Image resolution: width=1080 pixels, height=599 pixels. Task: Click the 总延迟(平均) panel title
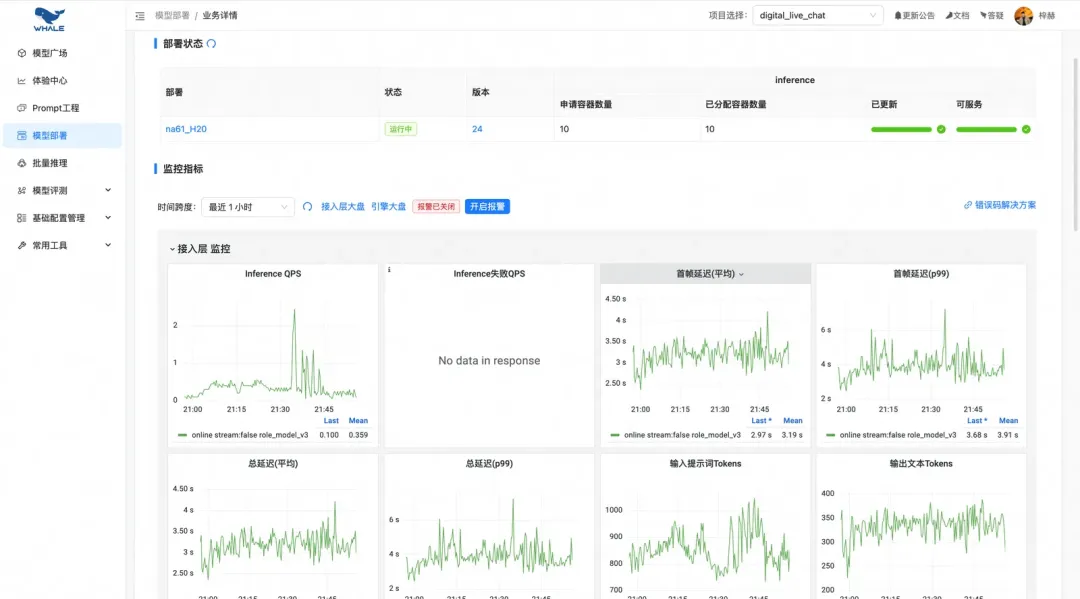click(x=273, y=464)
